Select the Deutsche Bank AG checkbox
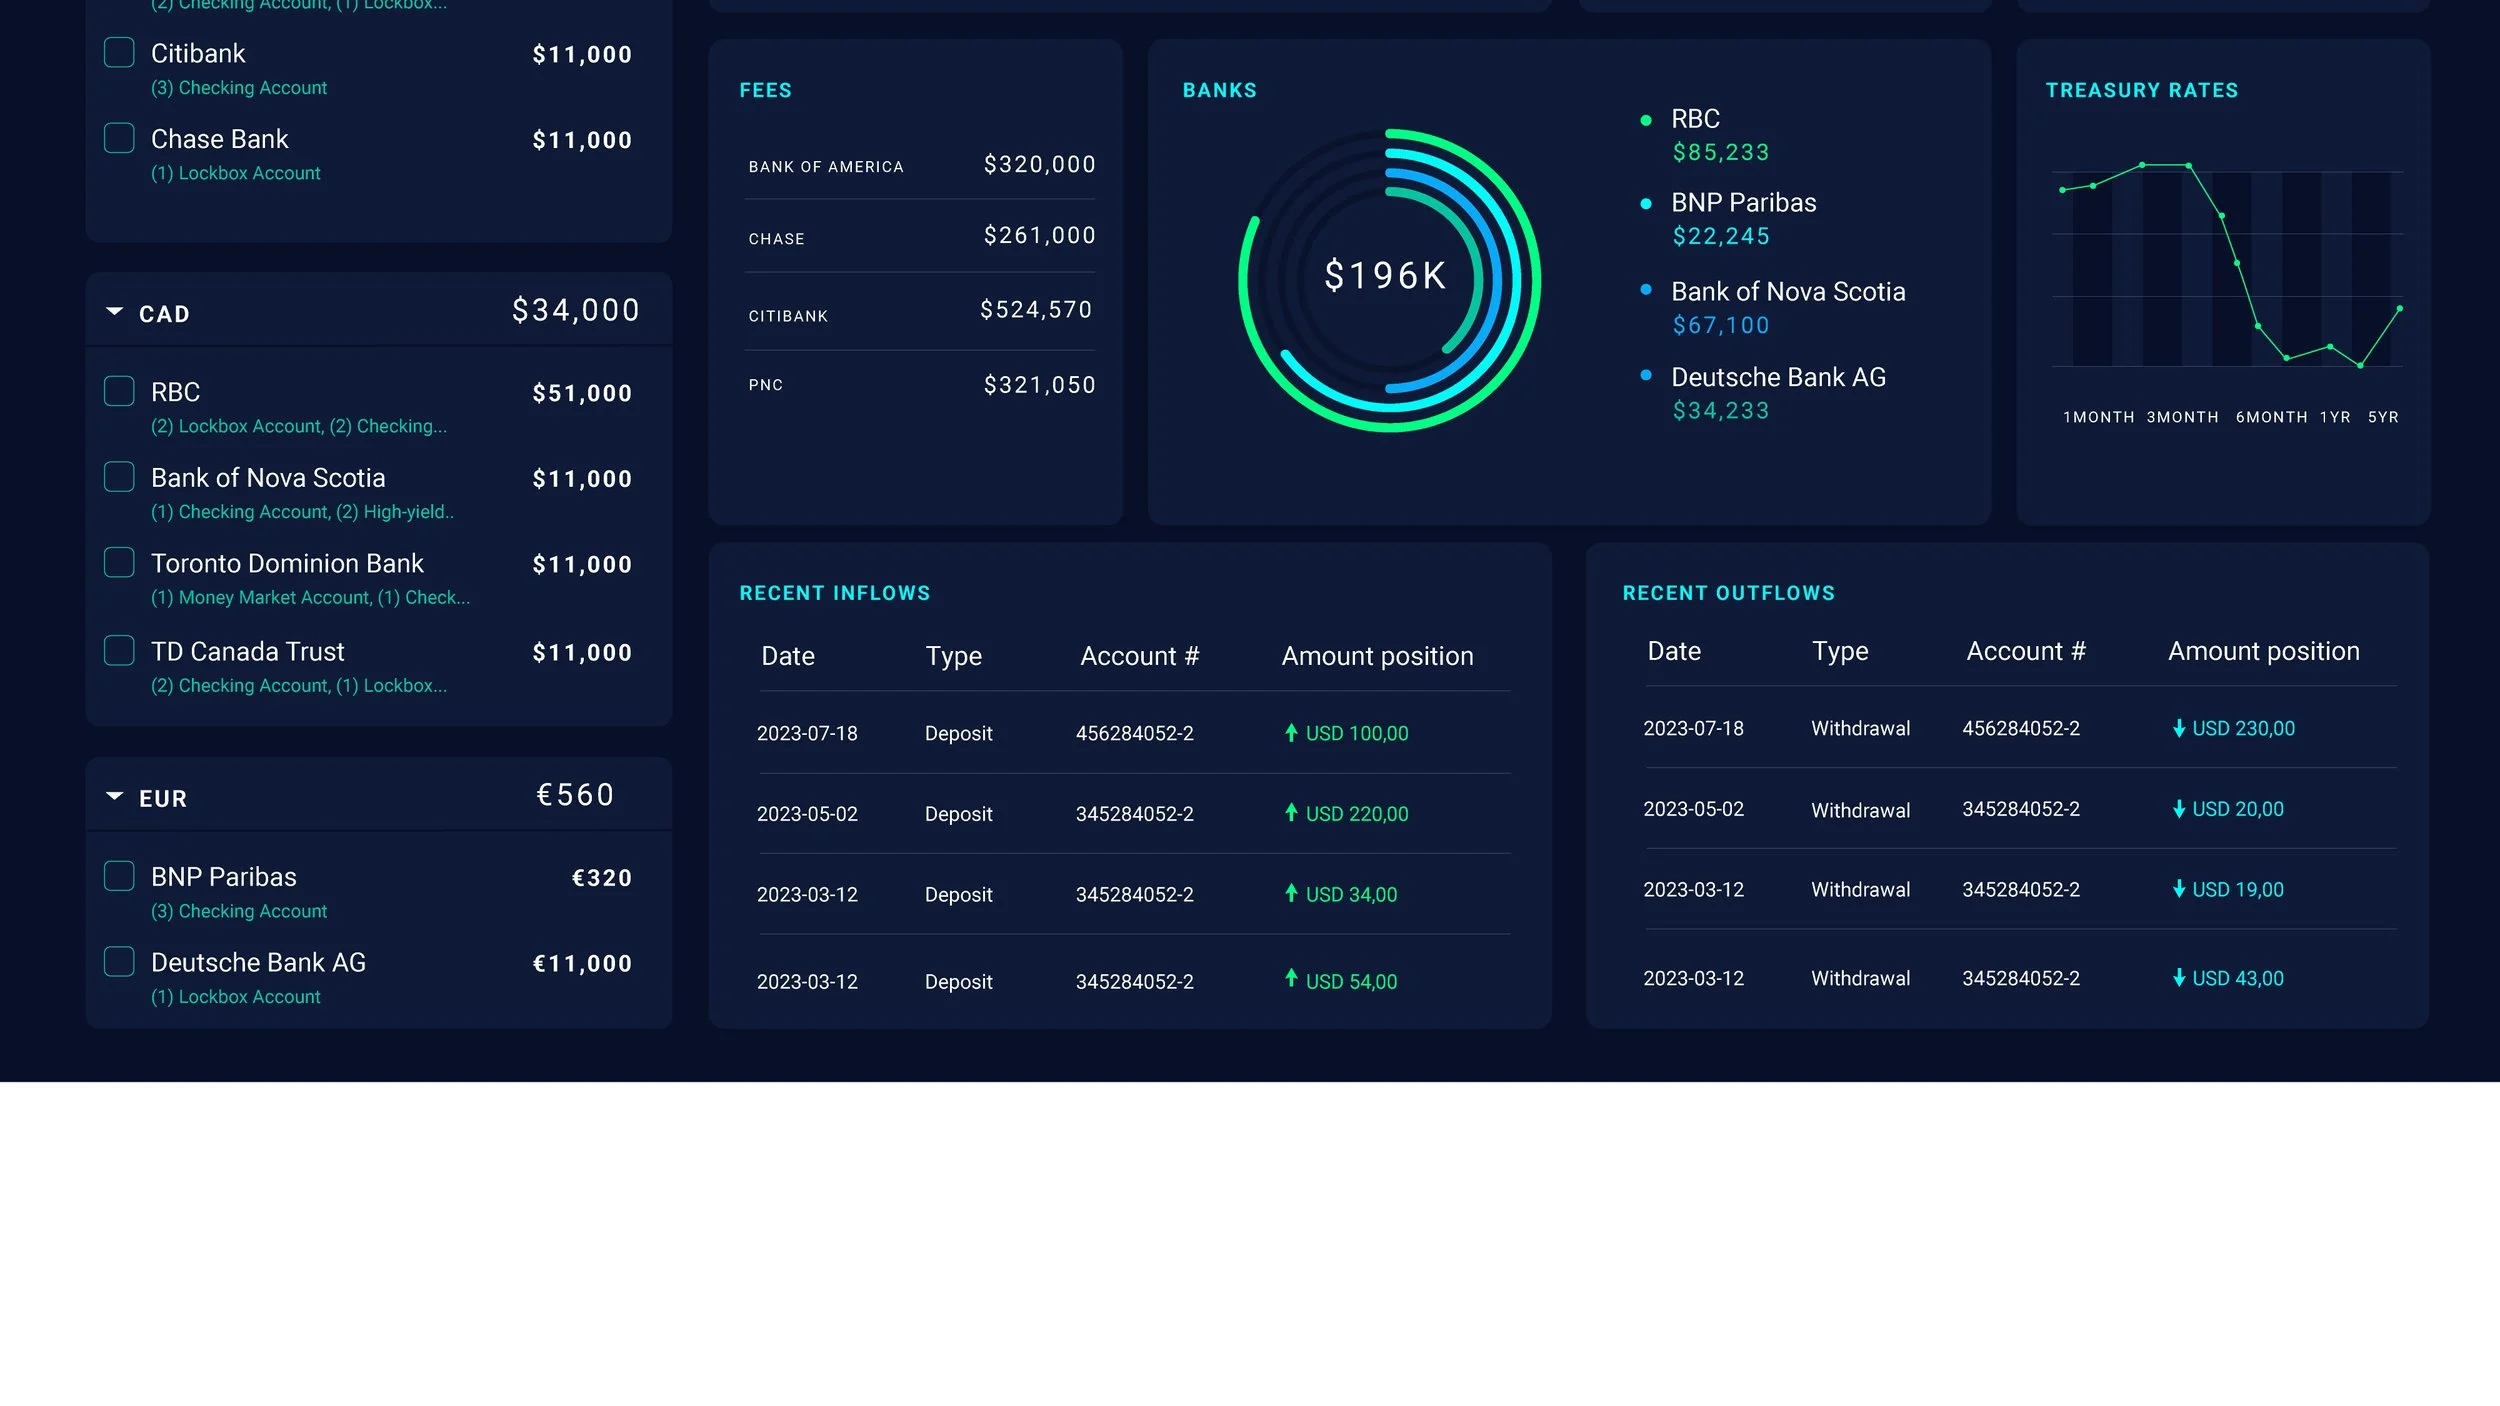2500x1406 pixels. click(x=119, y=961)
